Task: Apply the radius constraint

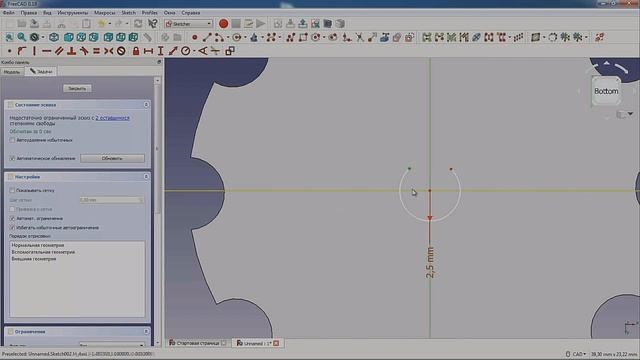Action: (185, 51)
